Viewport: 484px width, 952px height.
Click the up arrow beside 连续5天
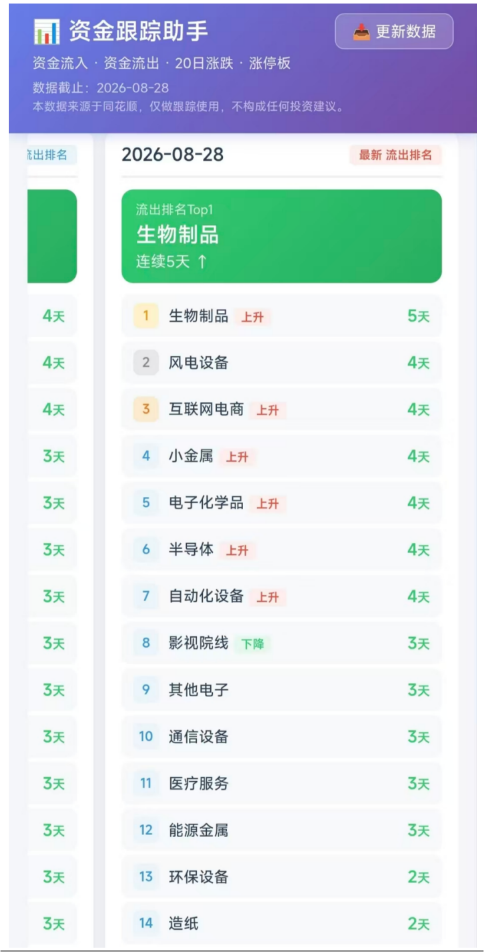202,262
